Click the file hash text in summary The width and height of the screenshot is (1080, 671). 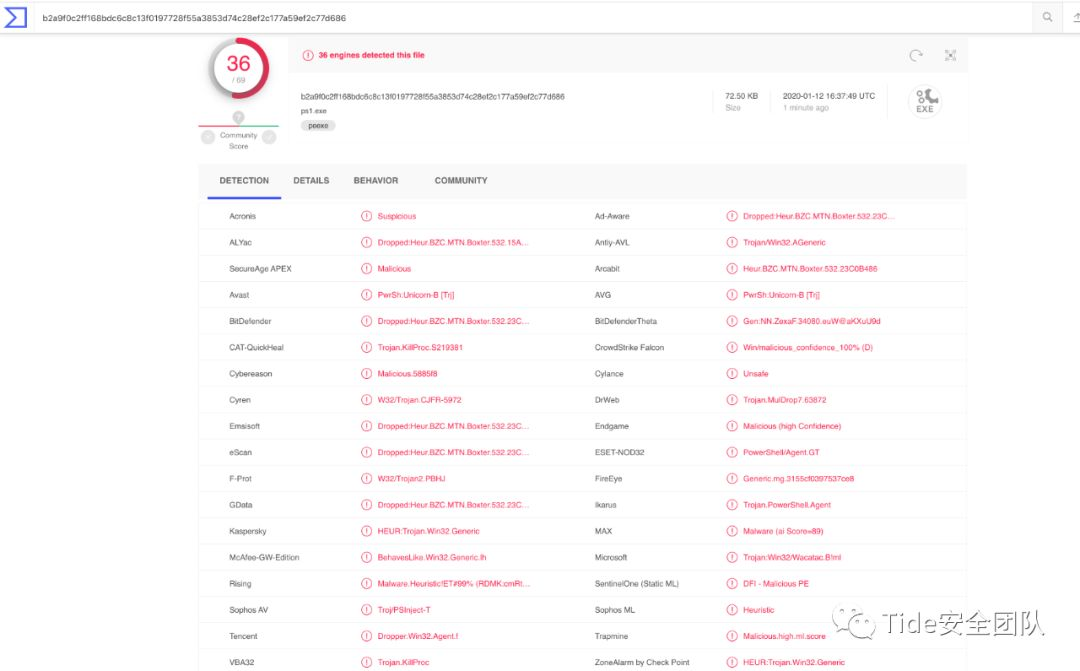pos(433,96)
